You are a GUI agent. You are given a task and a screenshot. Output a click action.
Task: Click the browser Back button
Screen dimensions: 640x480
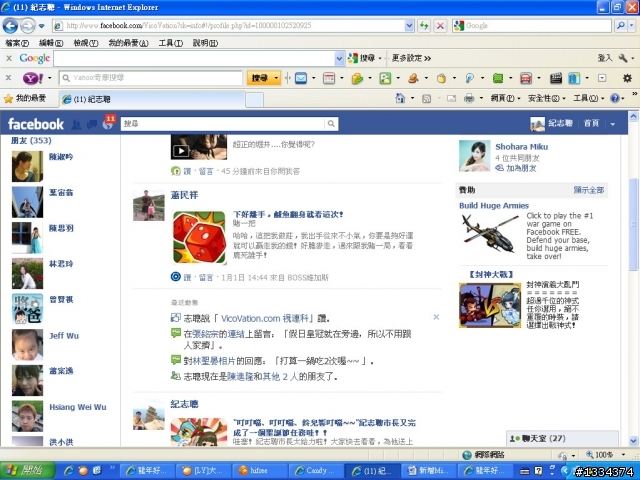click(10, 26)
